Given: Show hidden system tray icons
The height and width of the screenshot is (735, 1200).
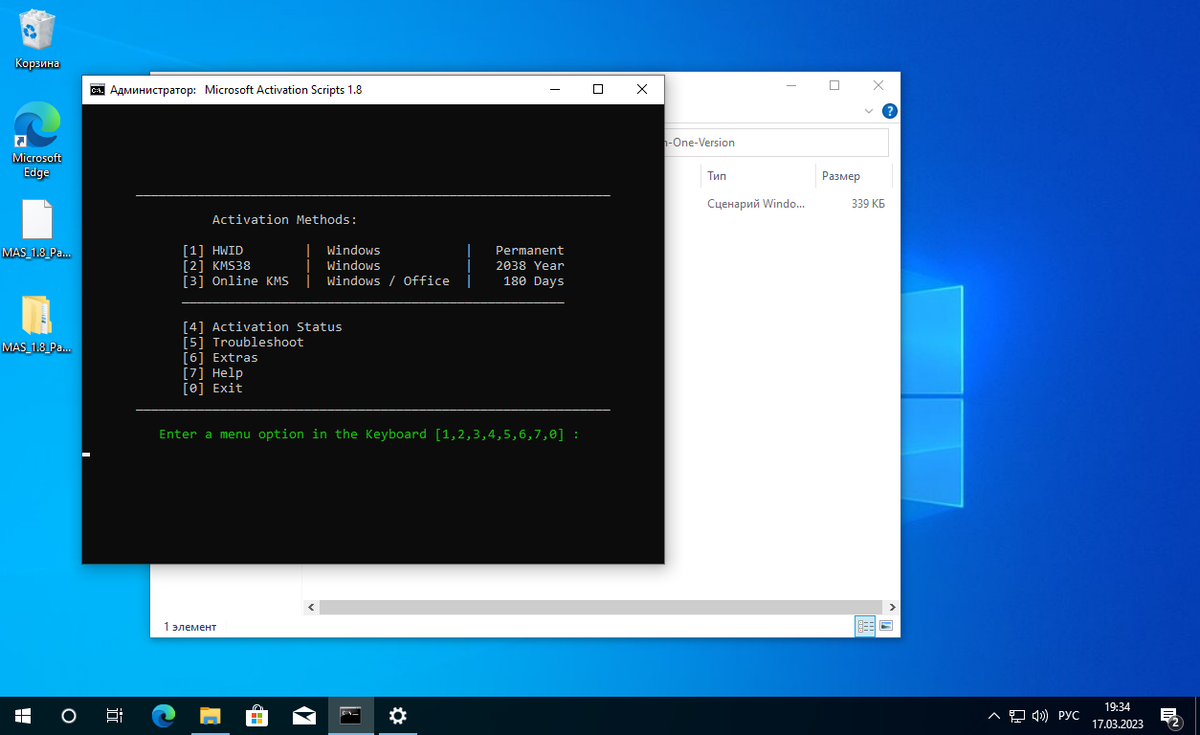Looking at the screenshot, I should [x=994, y=715].
